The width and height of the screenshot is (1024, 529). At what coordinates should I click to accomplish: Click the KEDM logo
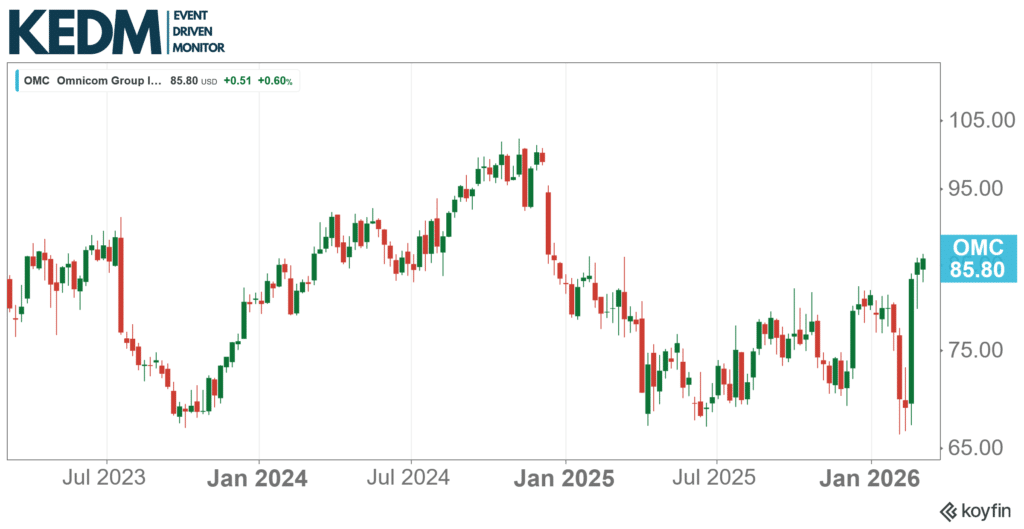click(83, 31)
